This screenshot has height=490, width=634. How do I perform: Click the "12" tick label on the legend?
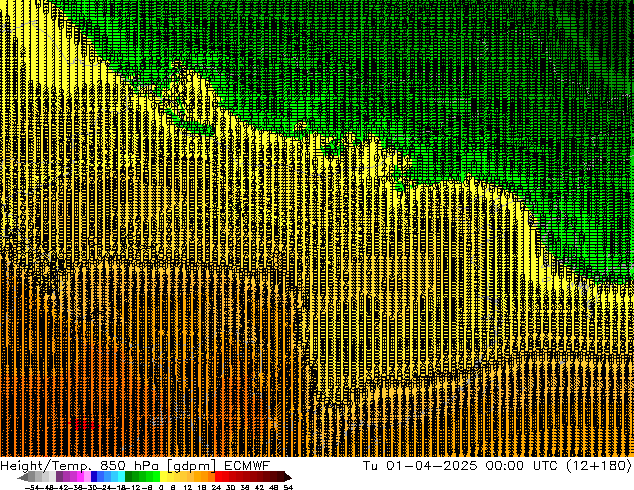[188, 487]
